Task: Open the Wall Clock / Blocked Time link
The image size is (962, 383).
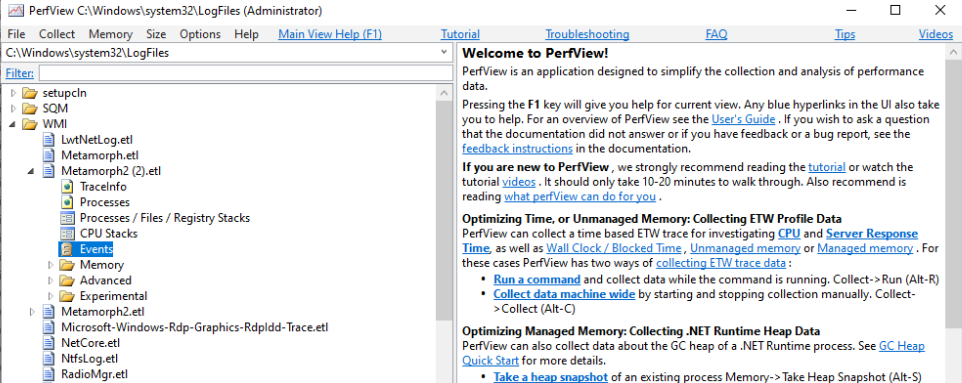Action: pos(614,248)
